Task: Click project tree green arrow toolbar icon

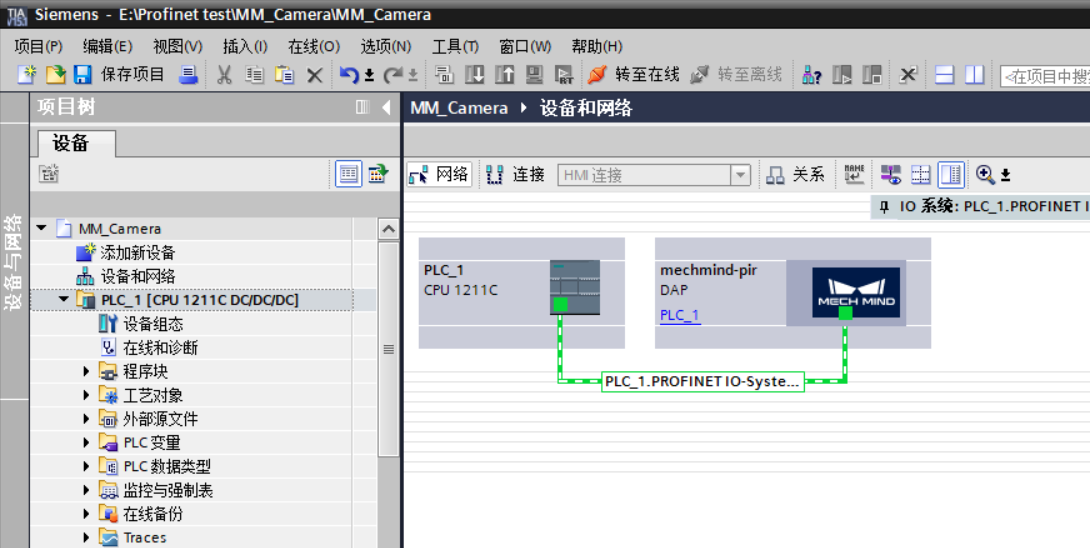Action: [378, 174]
